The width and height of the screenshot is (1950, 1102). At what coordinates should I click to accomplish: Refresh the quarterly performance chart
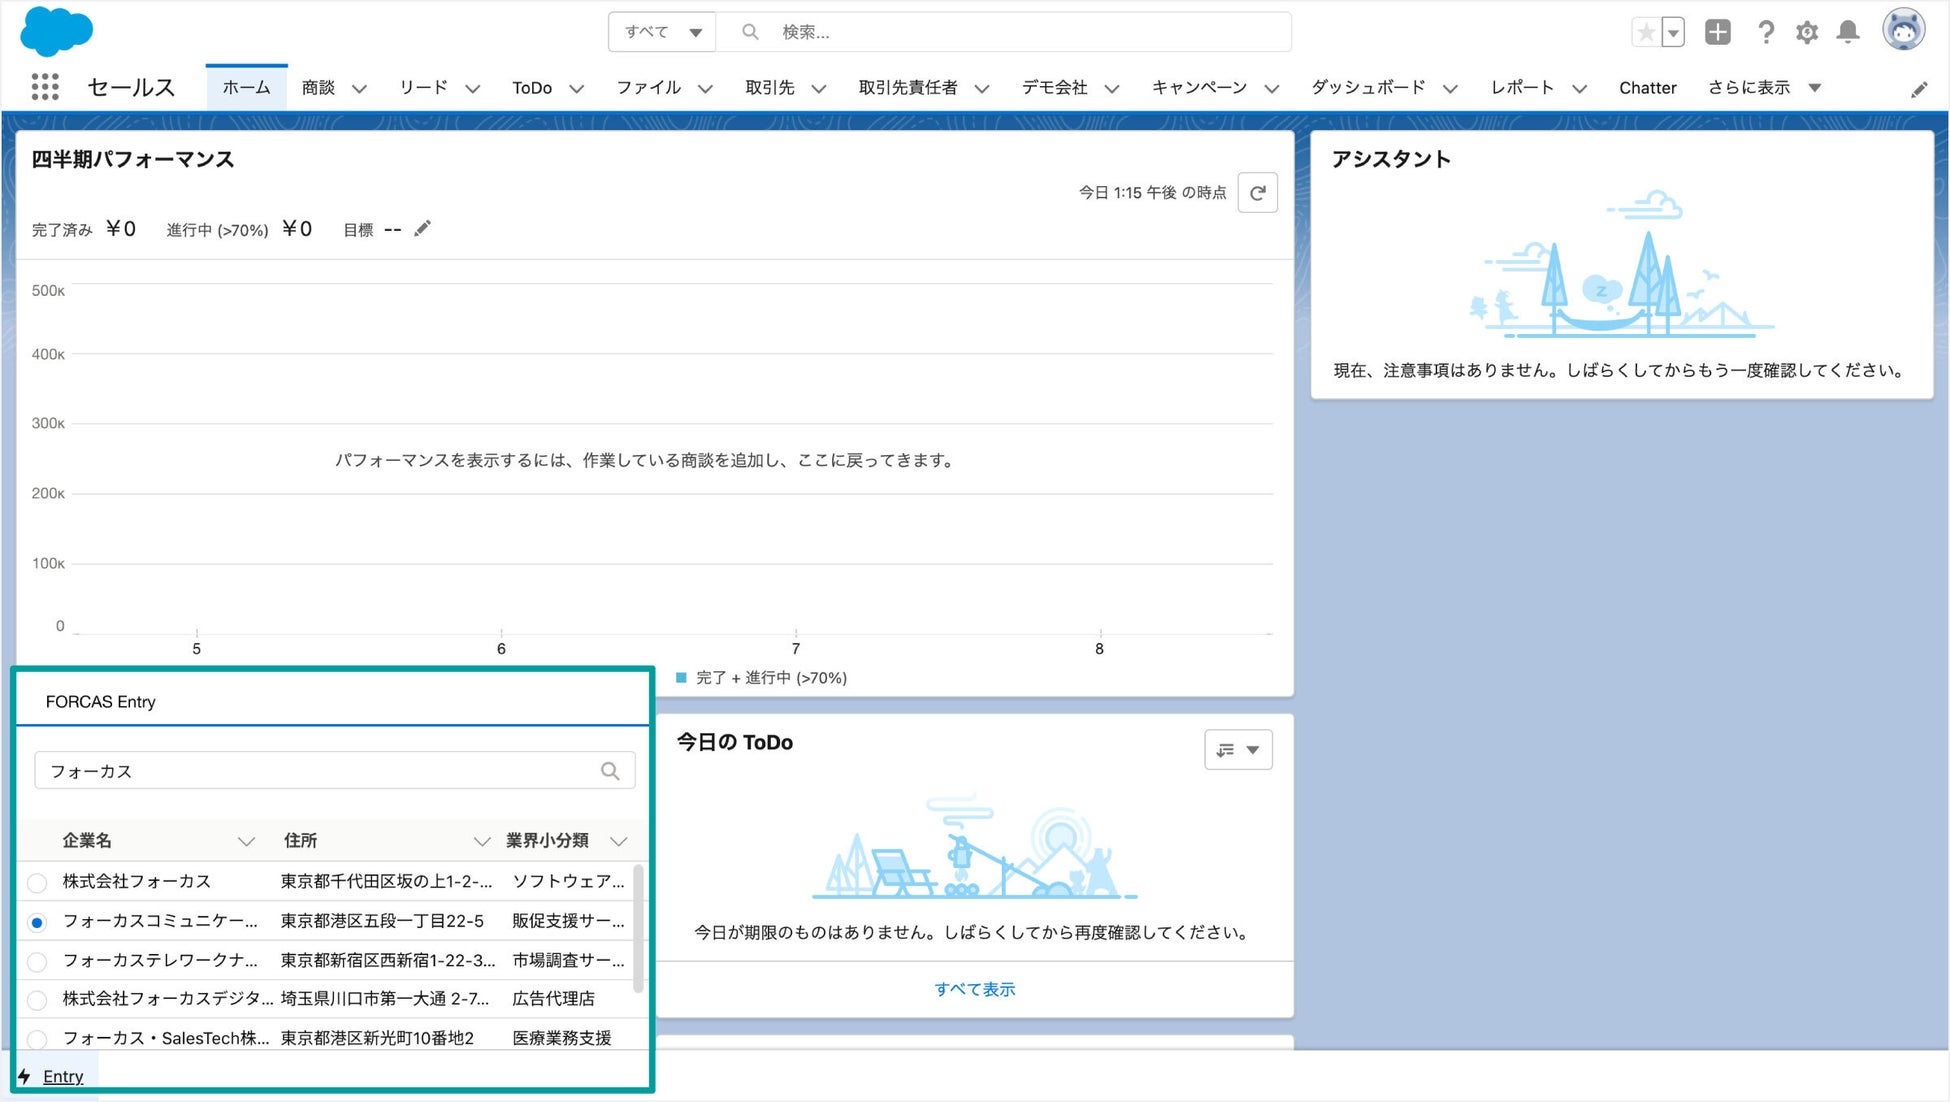[1257, 193]
